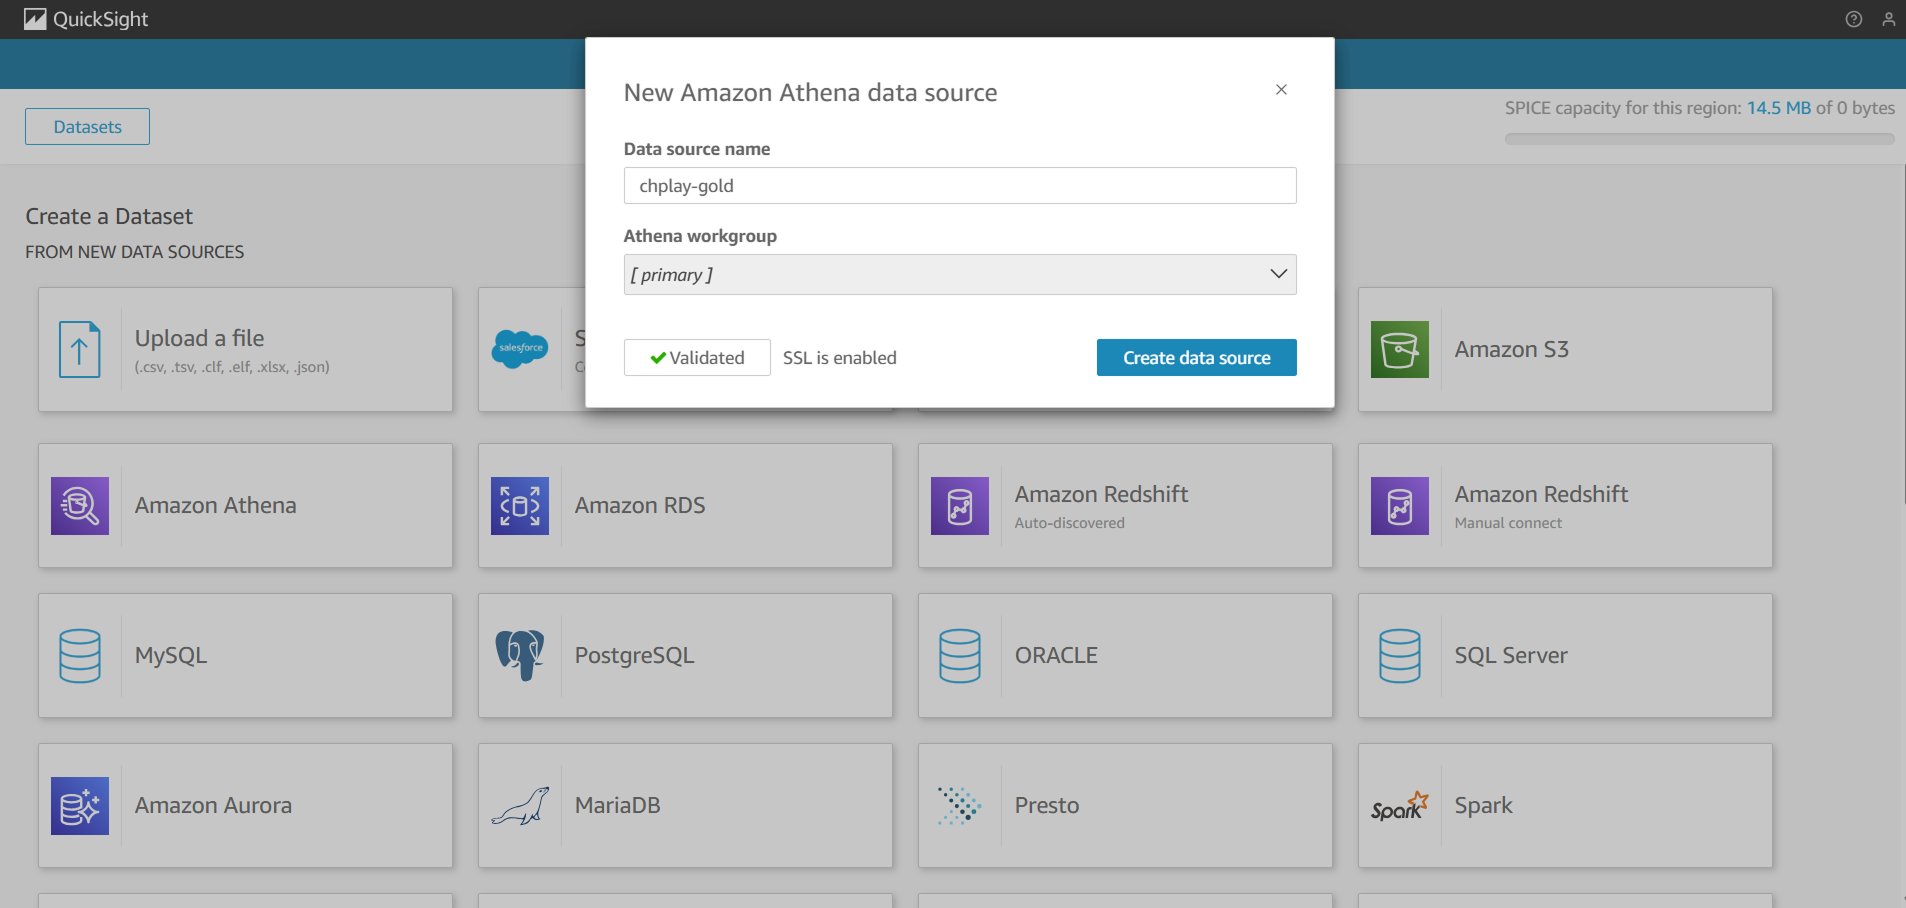1906x908 pixels.
Task: Click the Amazon Athena icon
Action: tap(80, 506)
